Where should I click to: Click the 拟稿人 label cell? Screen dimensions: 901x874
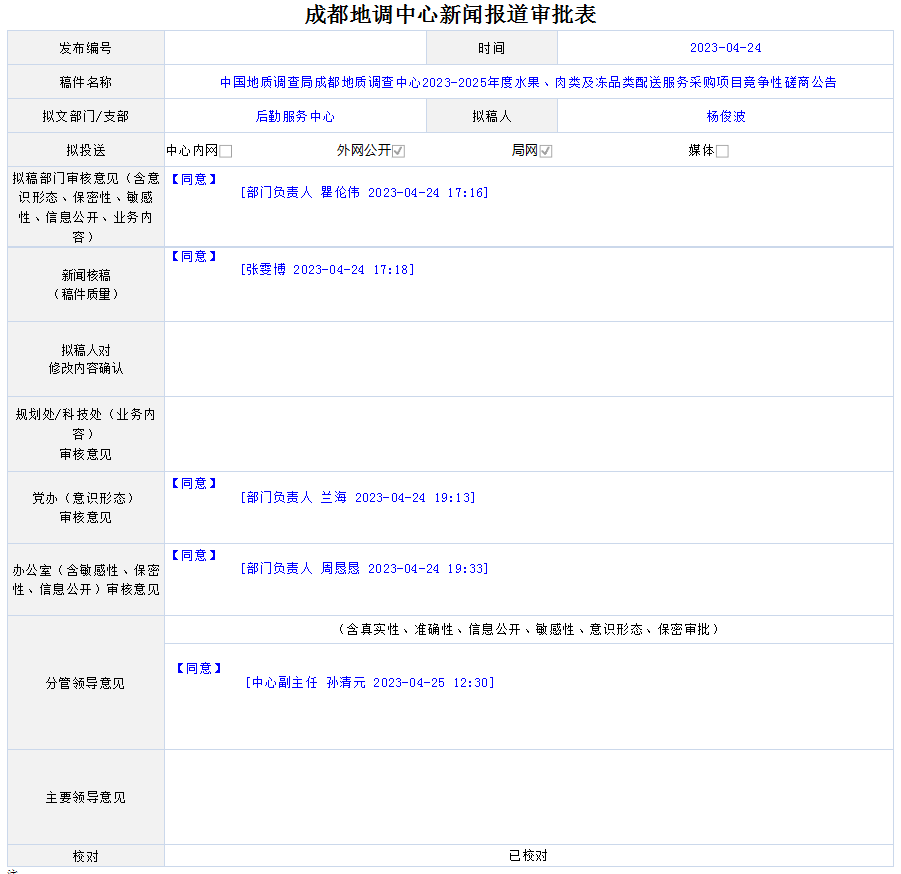click(492, 116)
